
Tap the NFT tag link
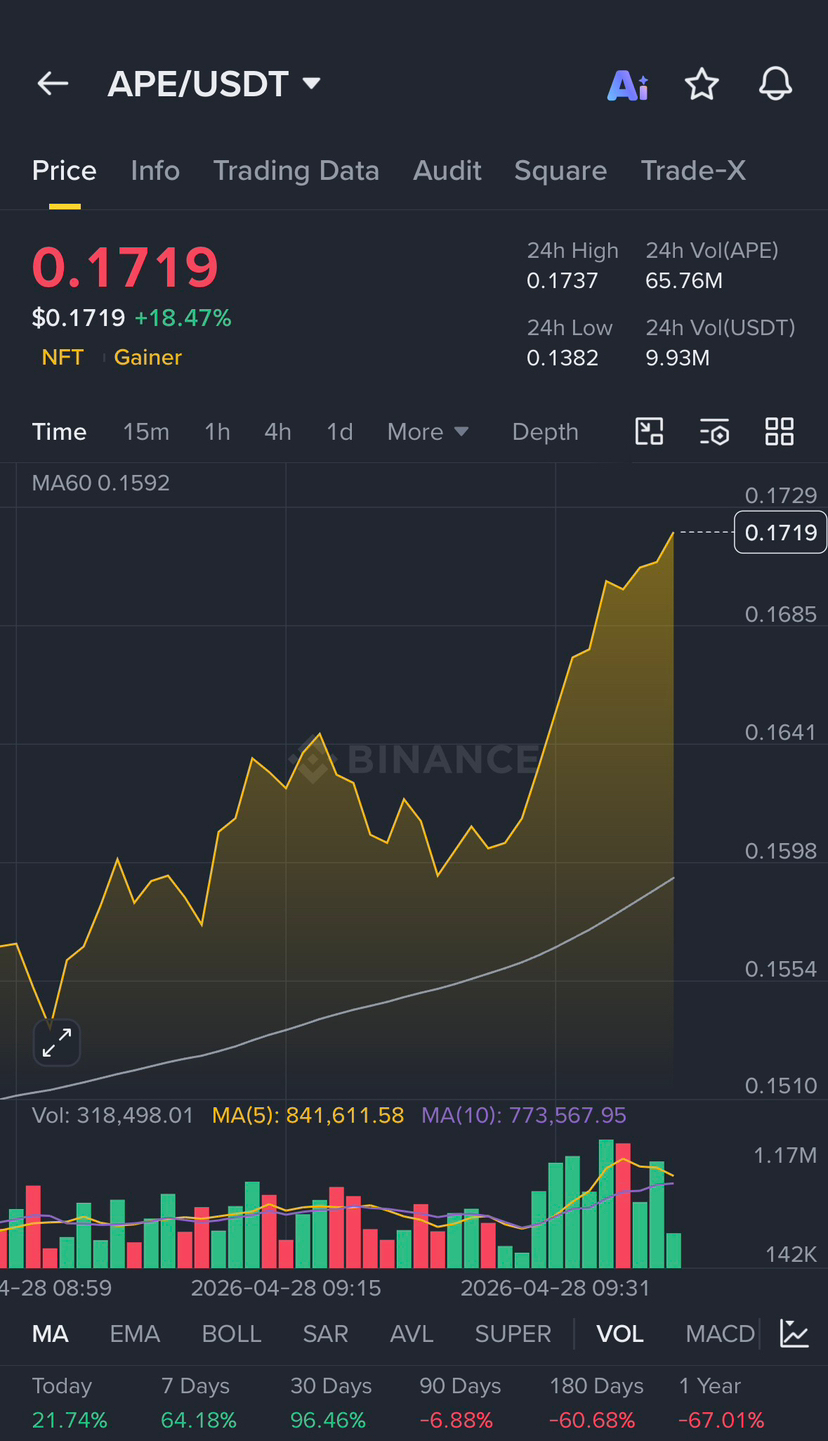coord(63,357)
